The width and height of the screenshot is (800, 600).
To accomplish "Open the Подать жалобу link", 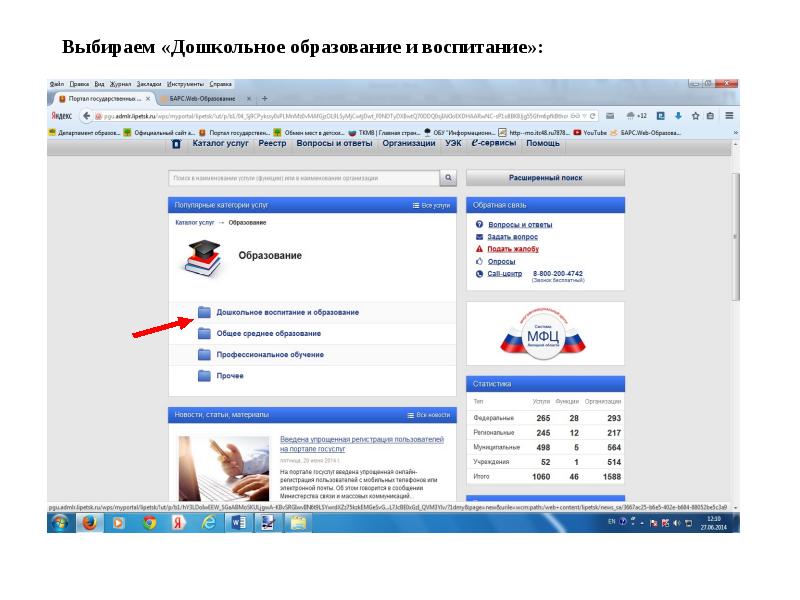I will coord(512,249).
